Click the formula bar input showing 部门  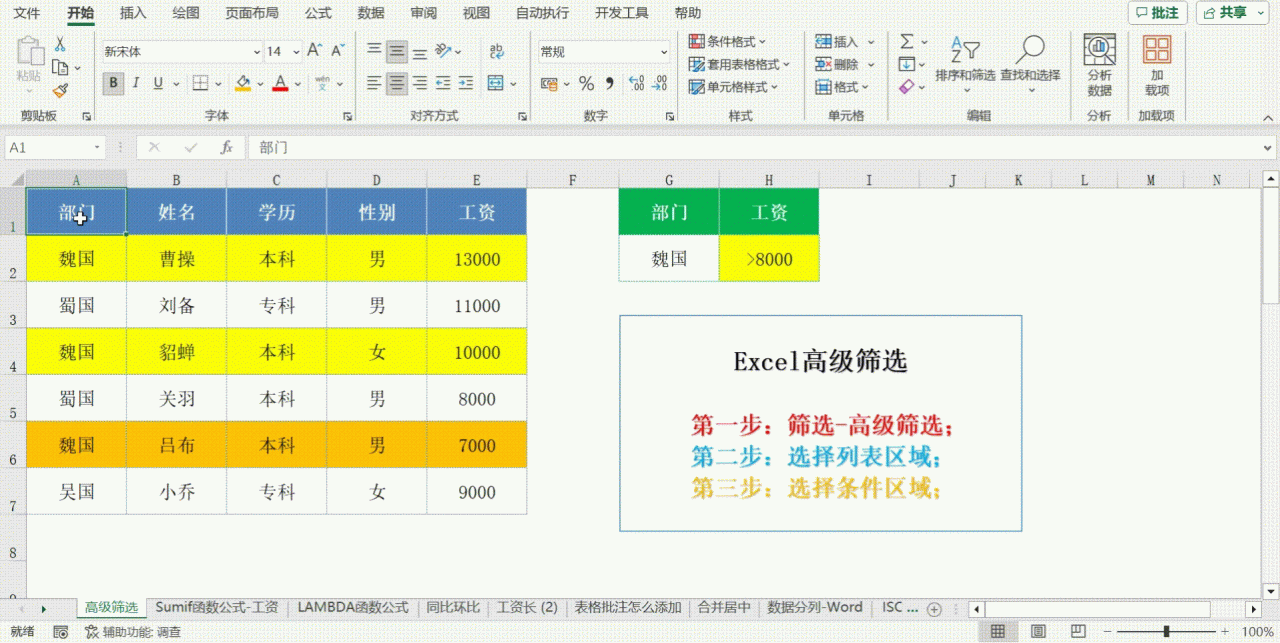[x=760, y=148]
